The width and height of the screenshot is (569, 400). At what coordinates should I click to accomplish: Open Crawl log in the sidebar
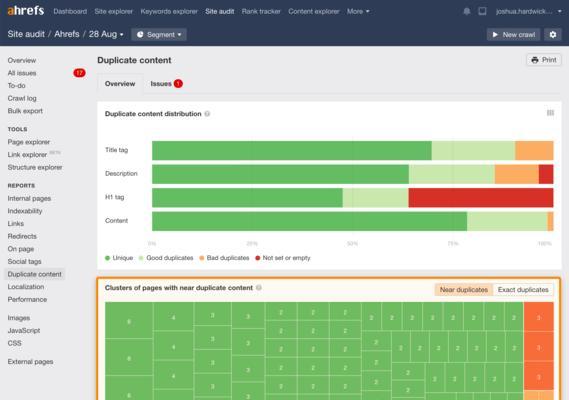tap(22, 98)
